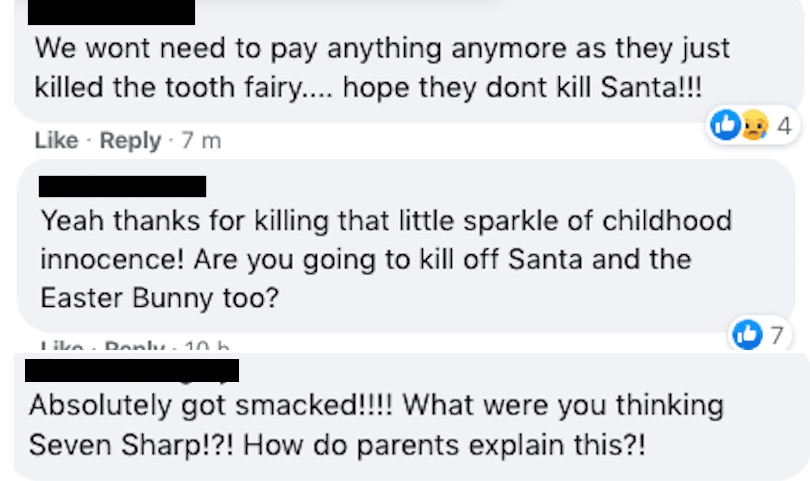Screen dimensions: 810x481
Task: Click the blue thumbs-up reaction on the tooth fairy comment
Action: 721,126
